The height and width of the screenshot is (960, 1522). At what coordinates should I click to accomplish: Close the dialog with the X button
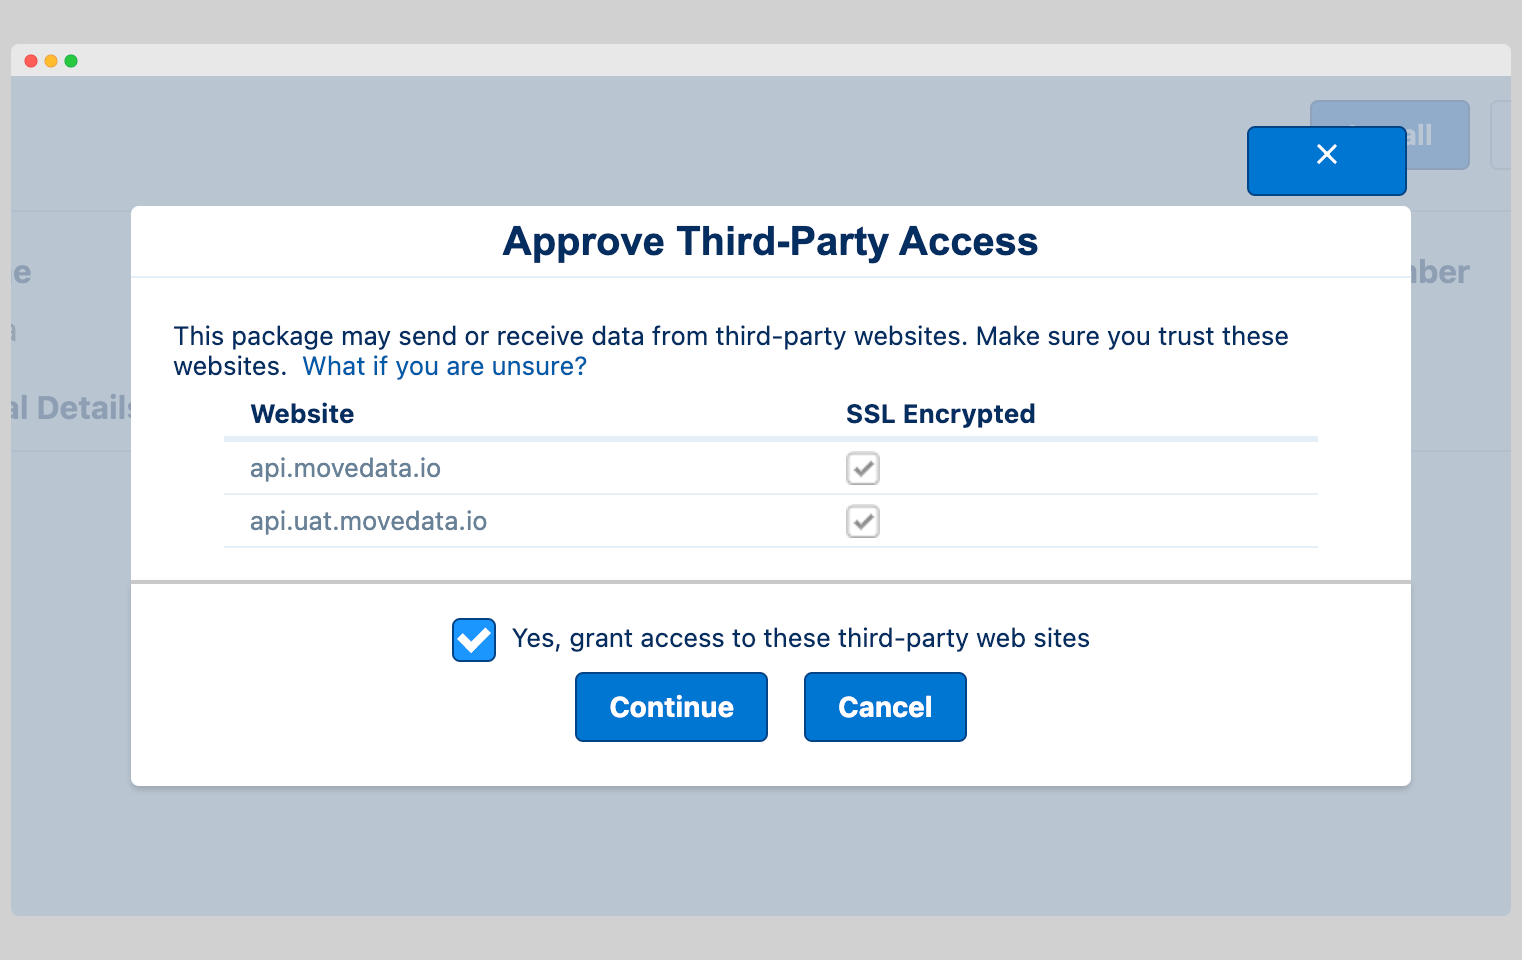click(x=1326, y=160)
